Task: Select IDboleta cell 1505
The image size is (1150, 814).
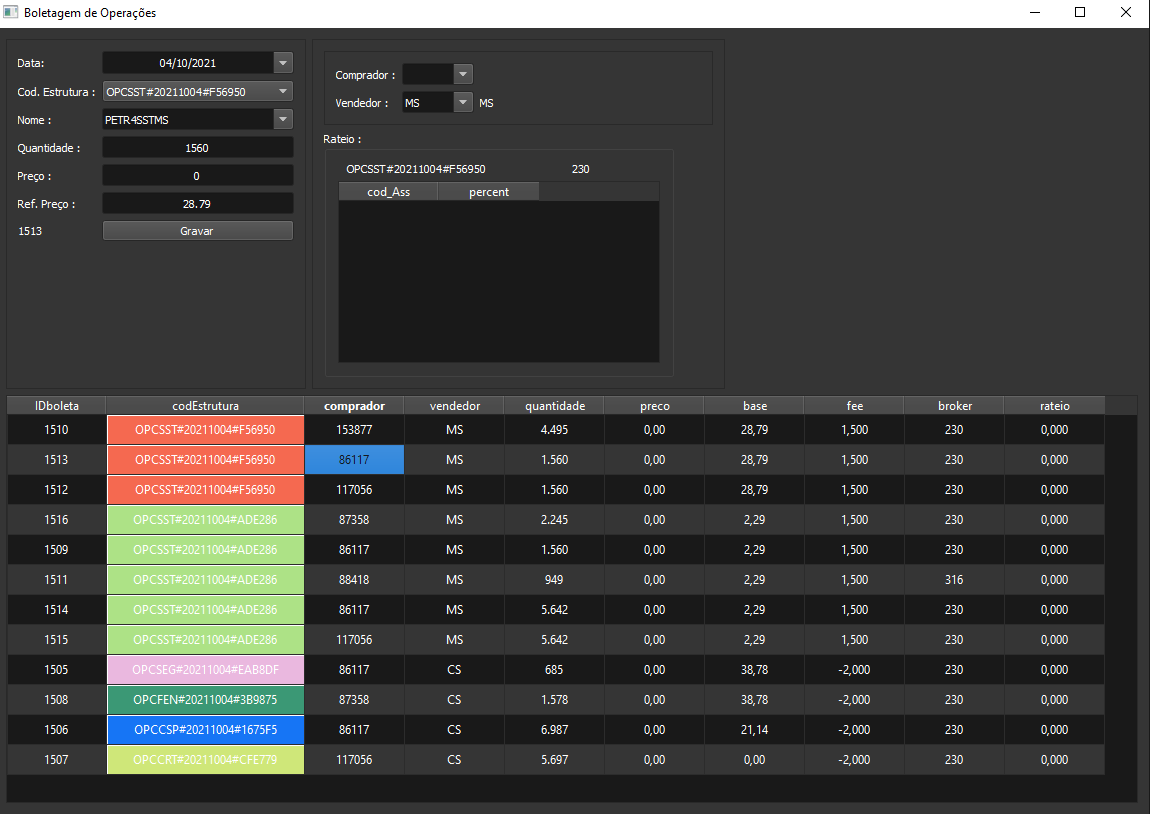Action: 56,670
